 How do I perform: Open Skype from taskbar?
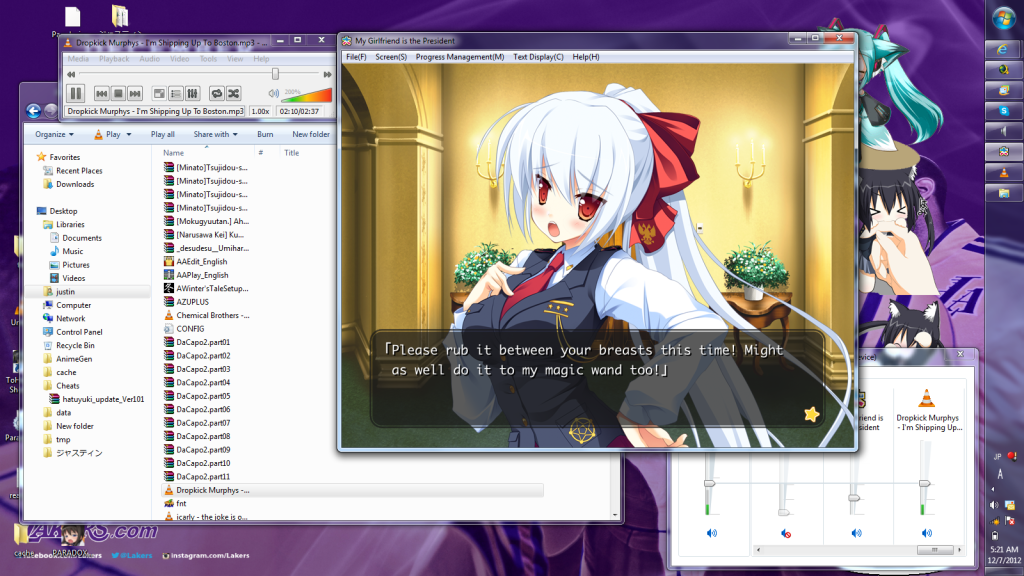[x=1004, y=111]
